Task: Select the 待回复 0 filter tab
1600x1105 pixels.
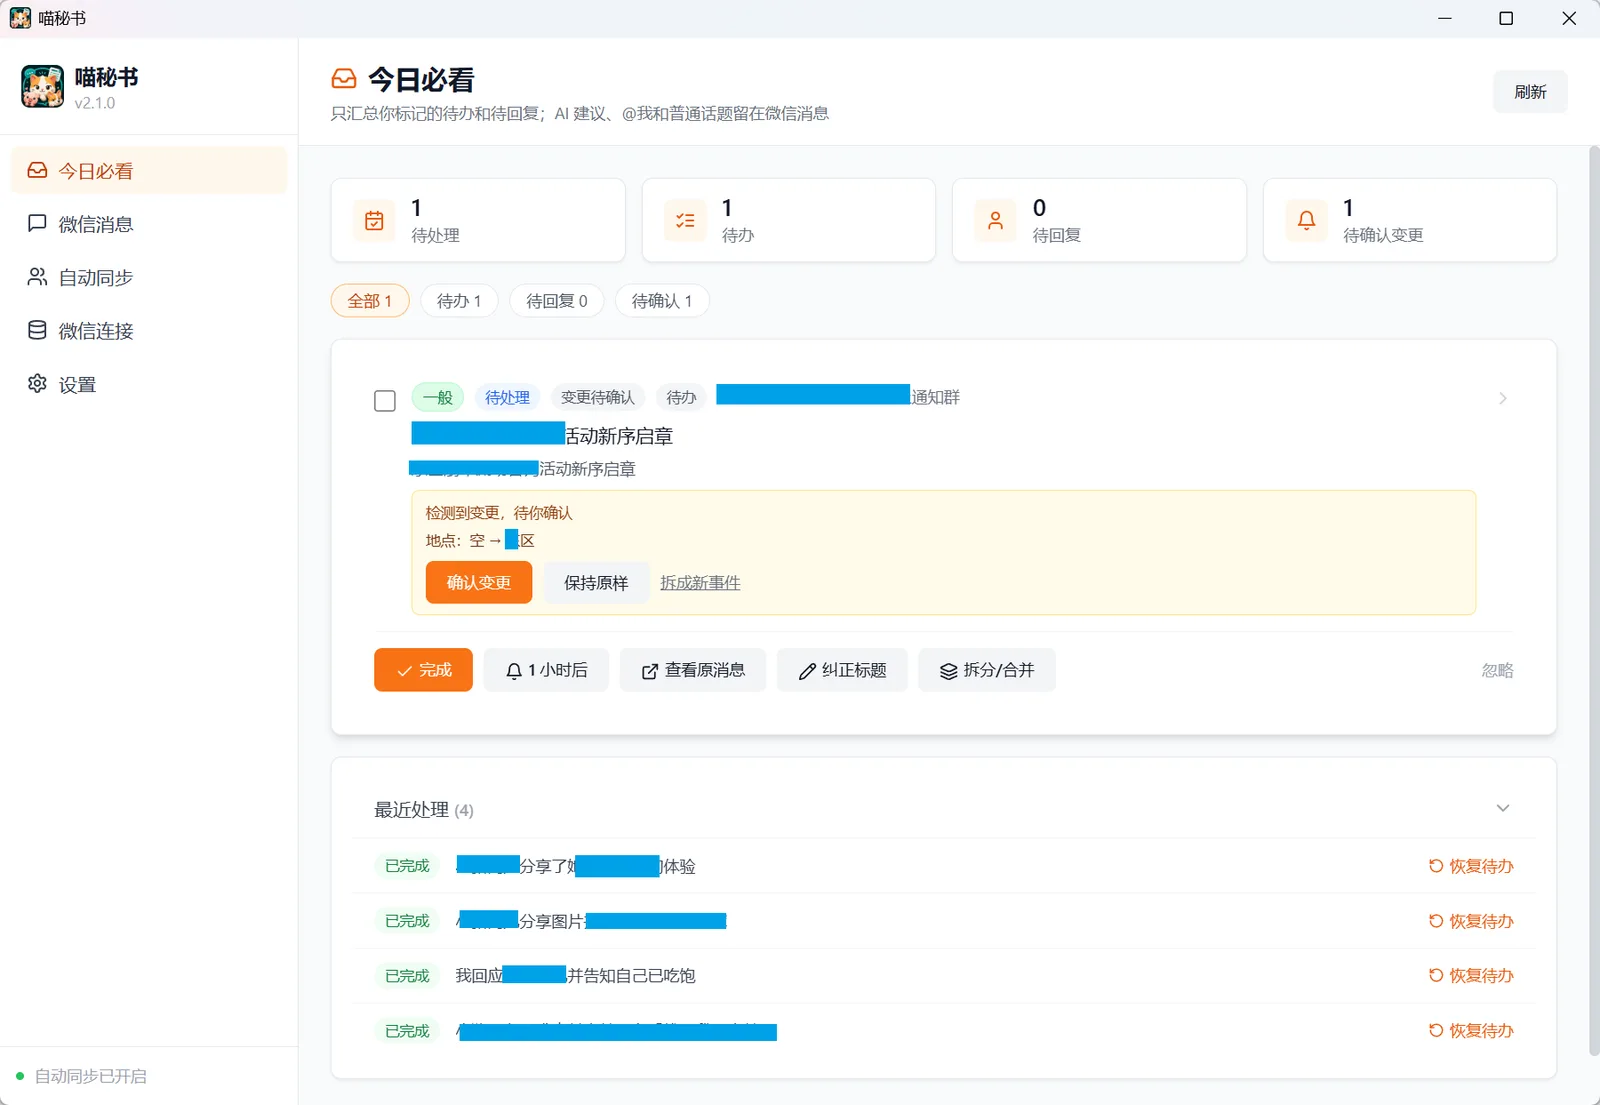Action: click(x=557, y=301)
